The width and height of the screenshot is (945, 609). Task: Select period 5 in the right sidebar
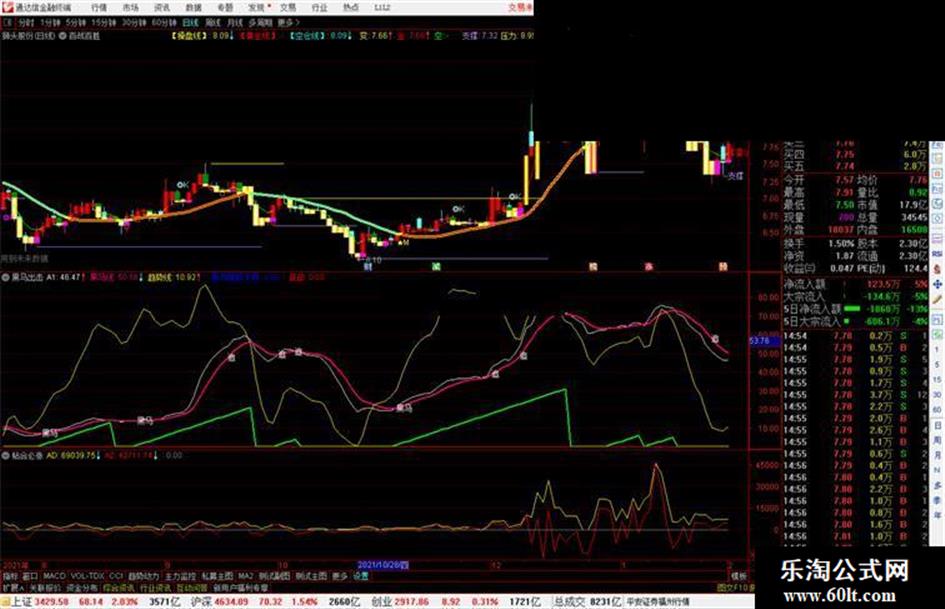point(937,364)
